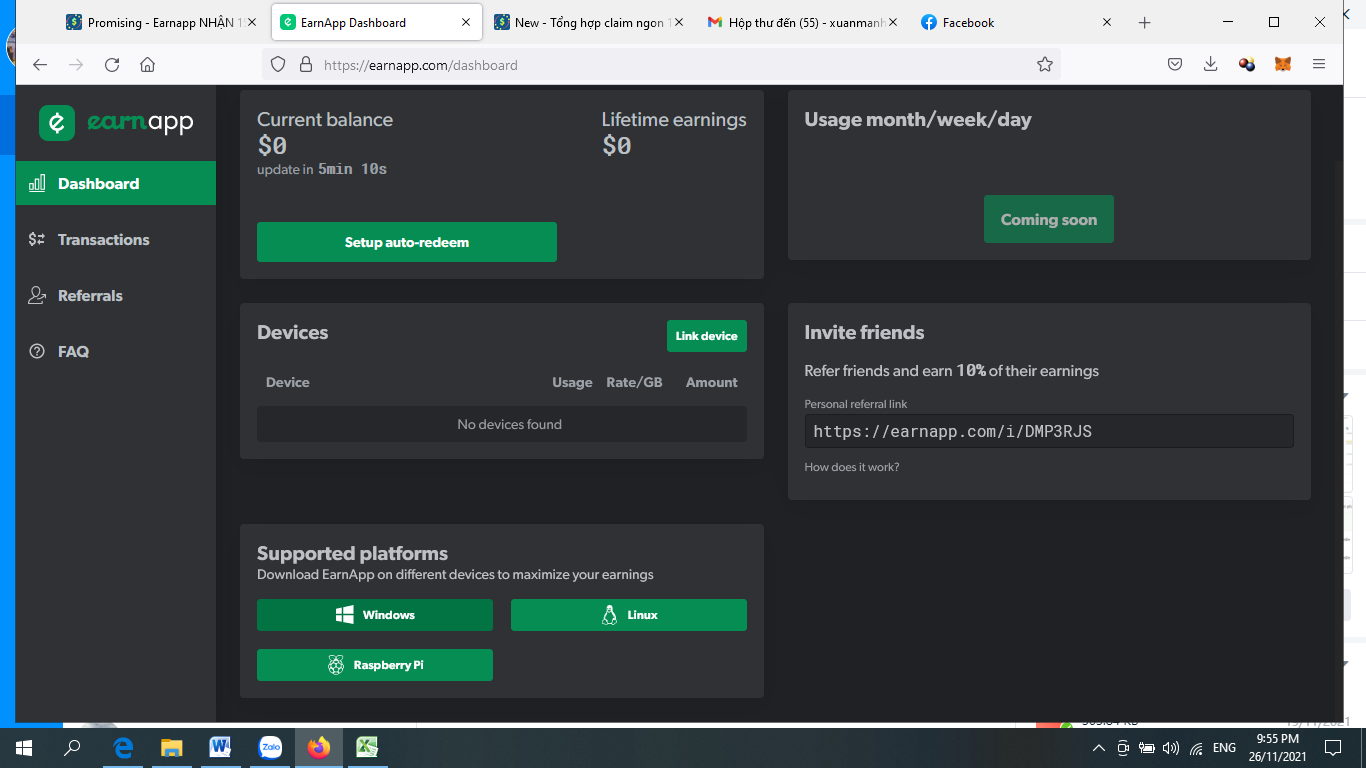Open the 'How does it work?' link
The image size is (1366, 768).
(x=852, y=467)
